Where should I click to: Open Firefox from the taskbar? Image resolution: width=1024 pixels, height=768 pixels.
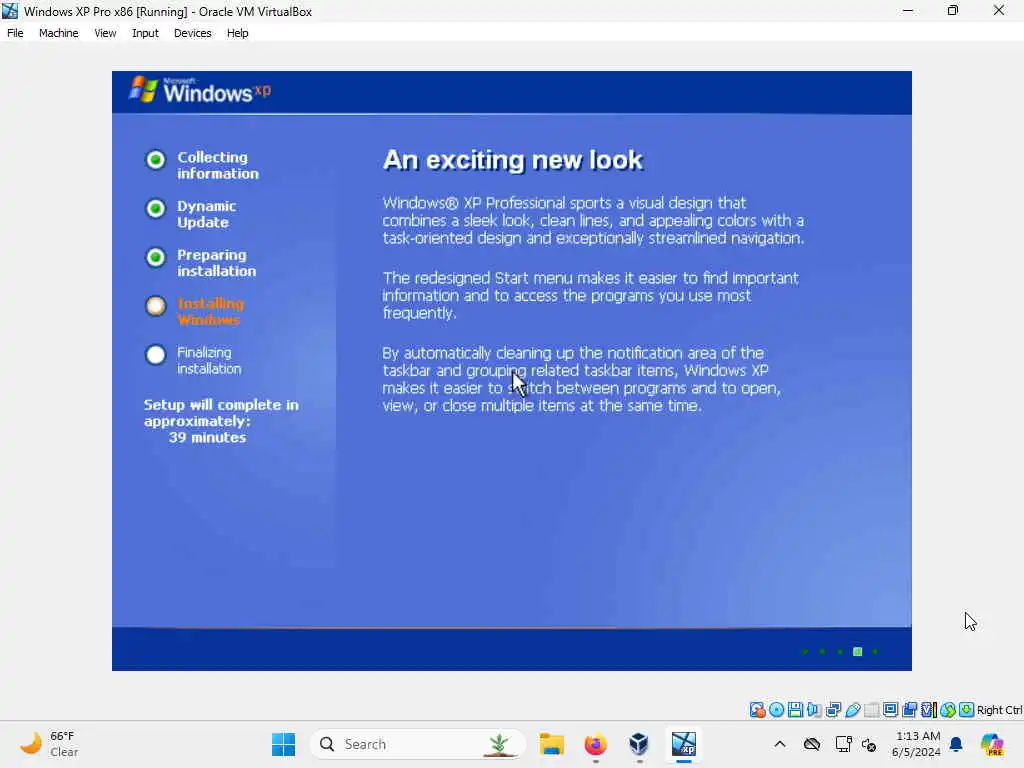[x=596, y=744]
